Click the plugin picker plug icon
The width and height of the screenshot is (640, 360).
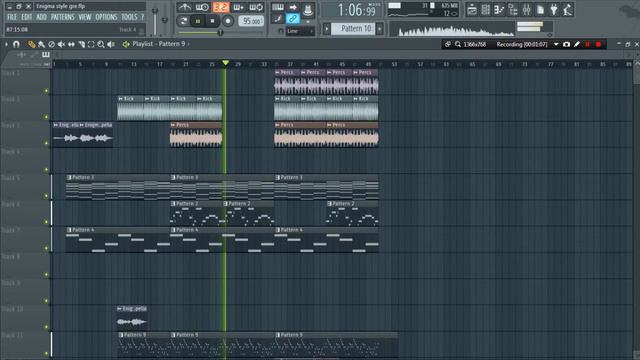click(554, 9)
